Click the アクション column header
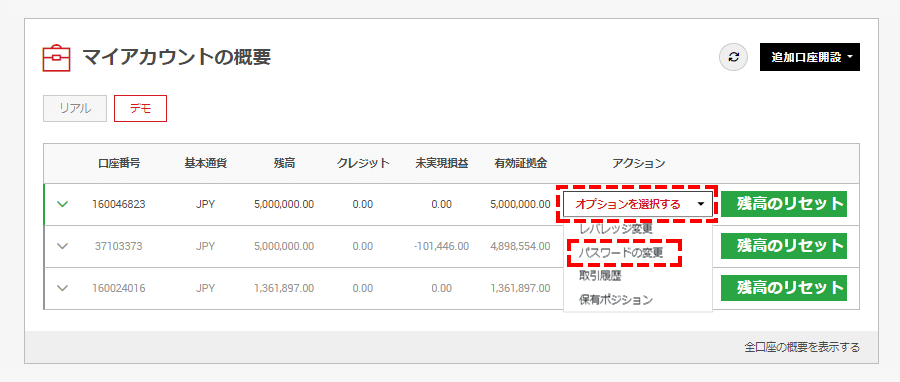Screen dimensions: 900x382 coord(639,163)
